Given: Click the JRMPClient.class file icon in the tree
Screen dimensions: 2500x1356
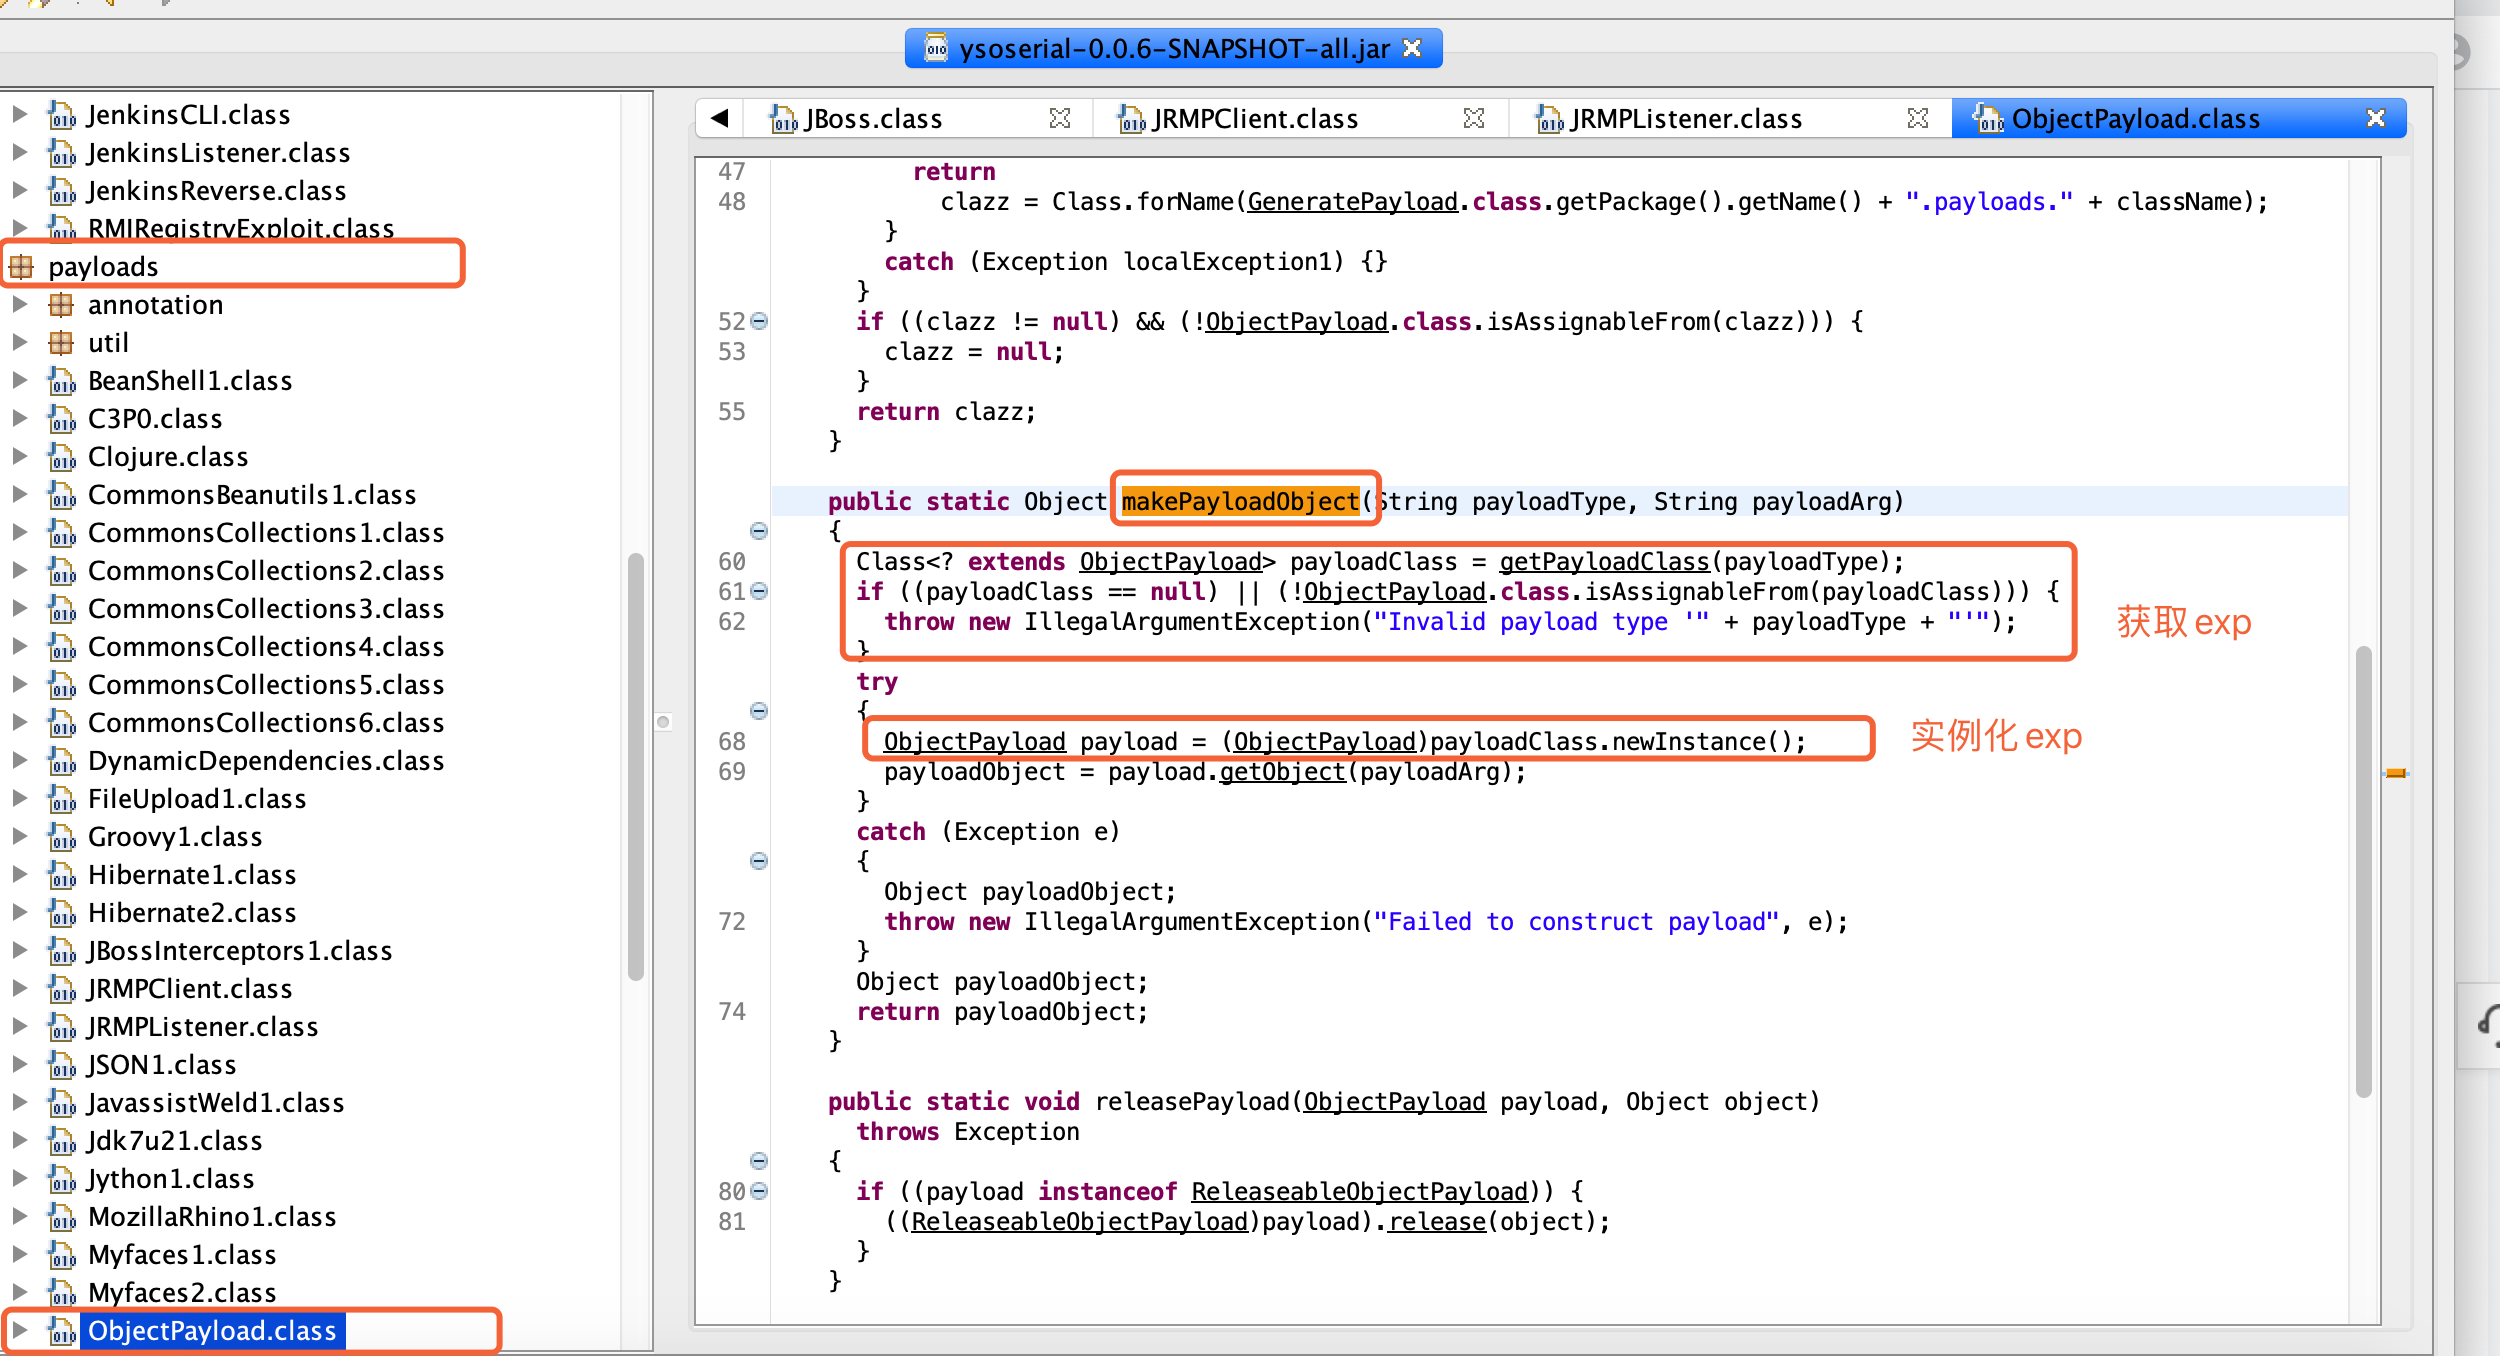Looking at the screenshot, I should click(63, 988).
